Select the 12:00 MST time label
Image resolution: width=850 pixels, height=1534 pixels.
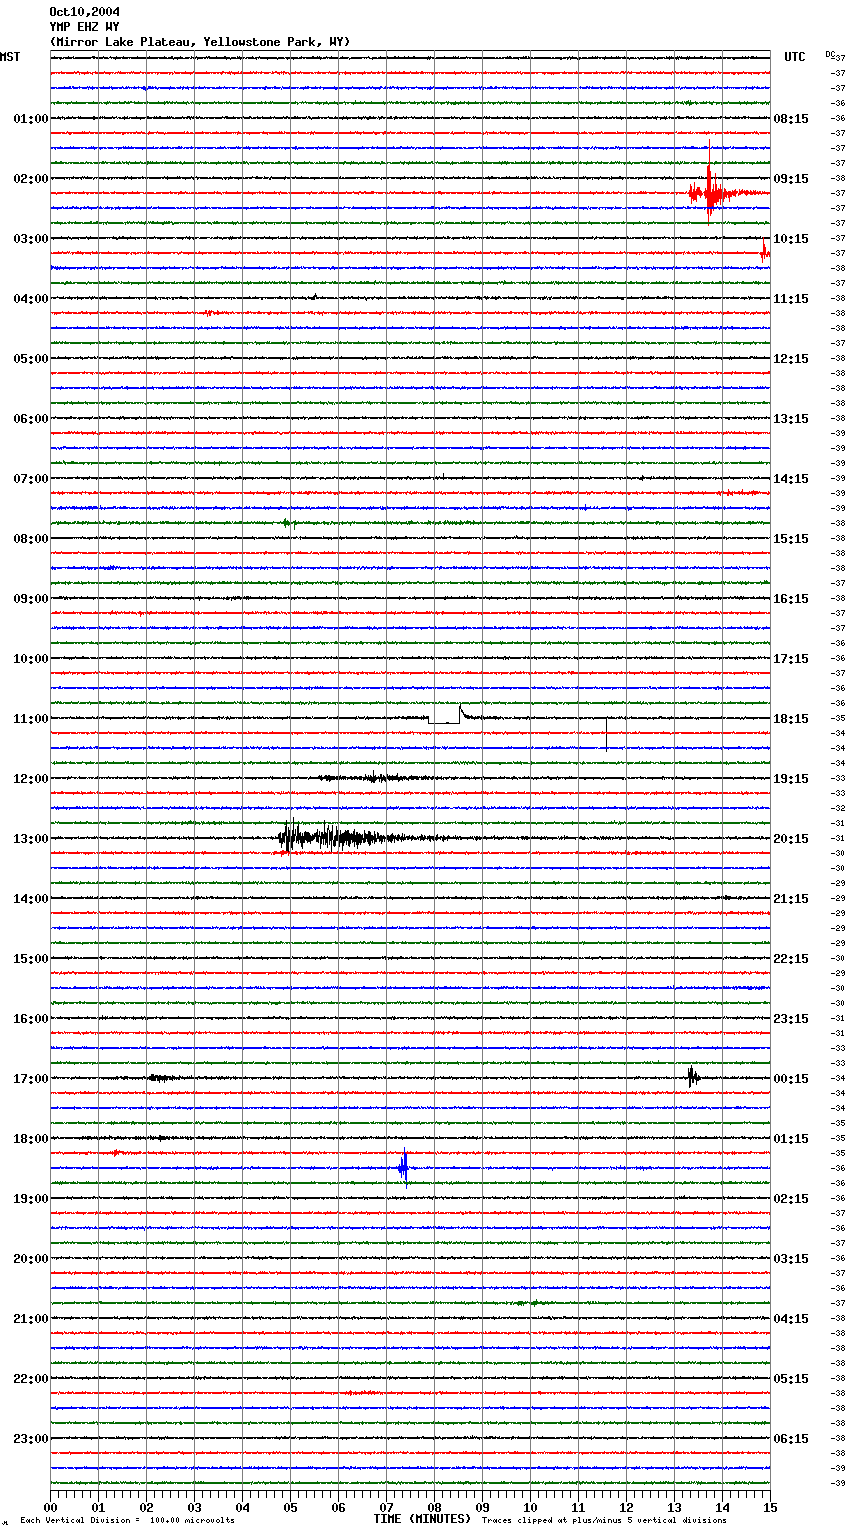coord(30,779)
